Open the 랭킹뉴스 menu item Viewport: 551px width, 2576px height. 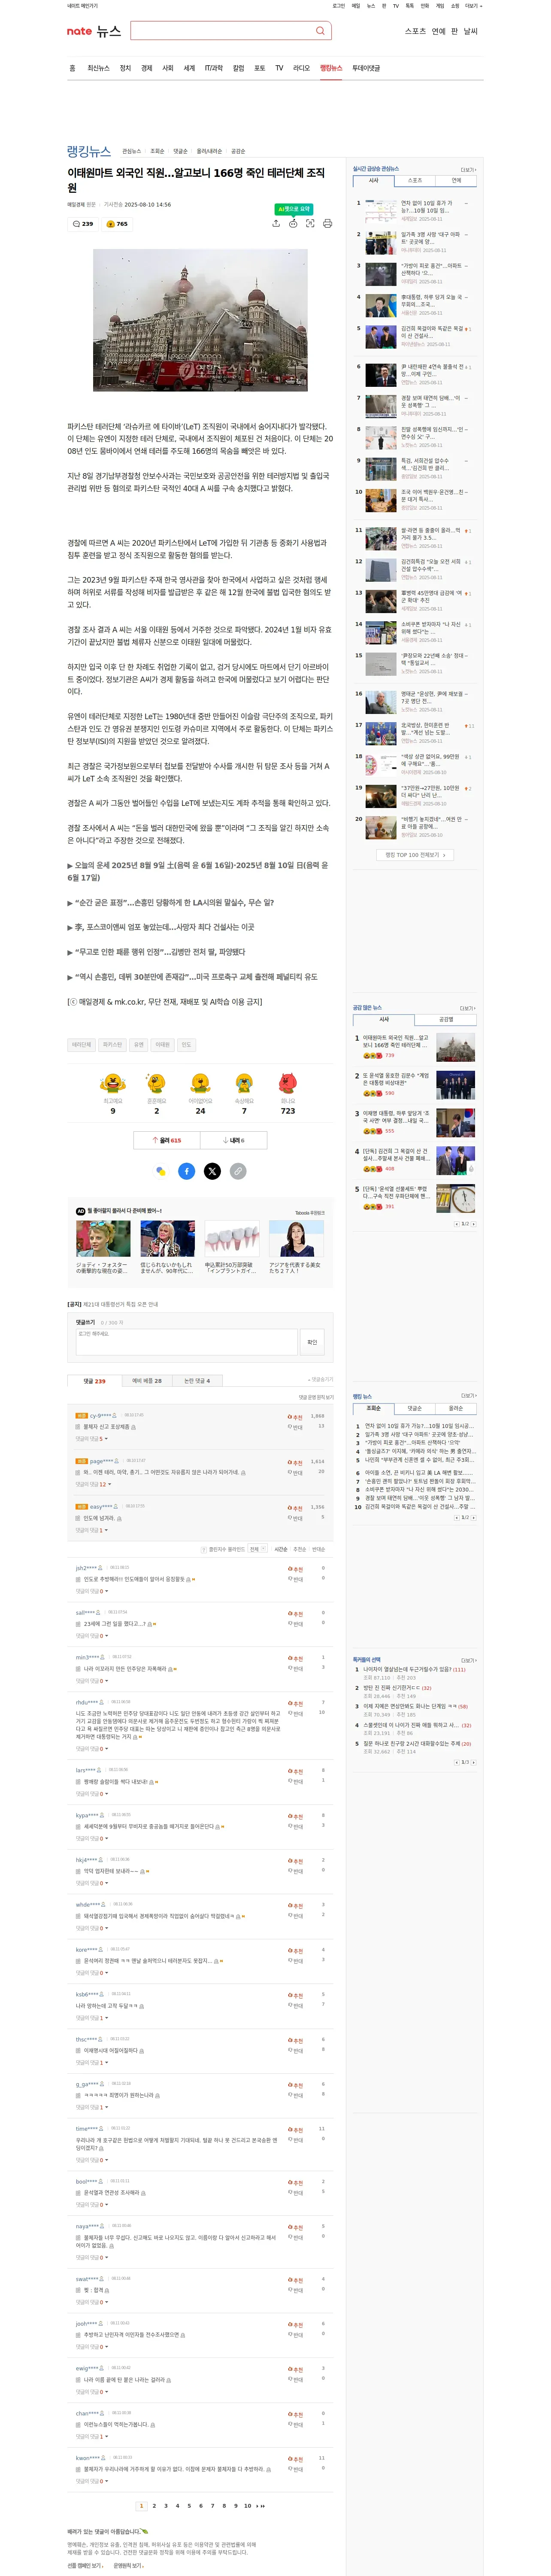coord(331,68)
